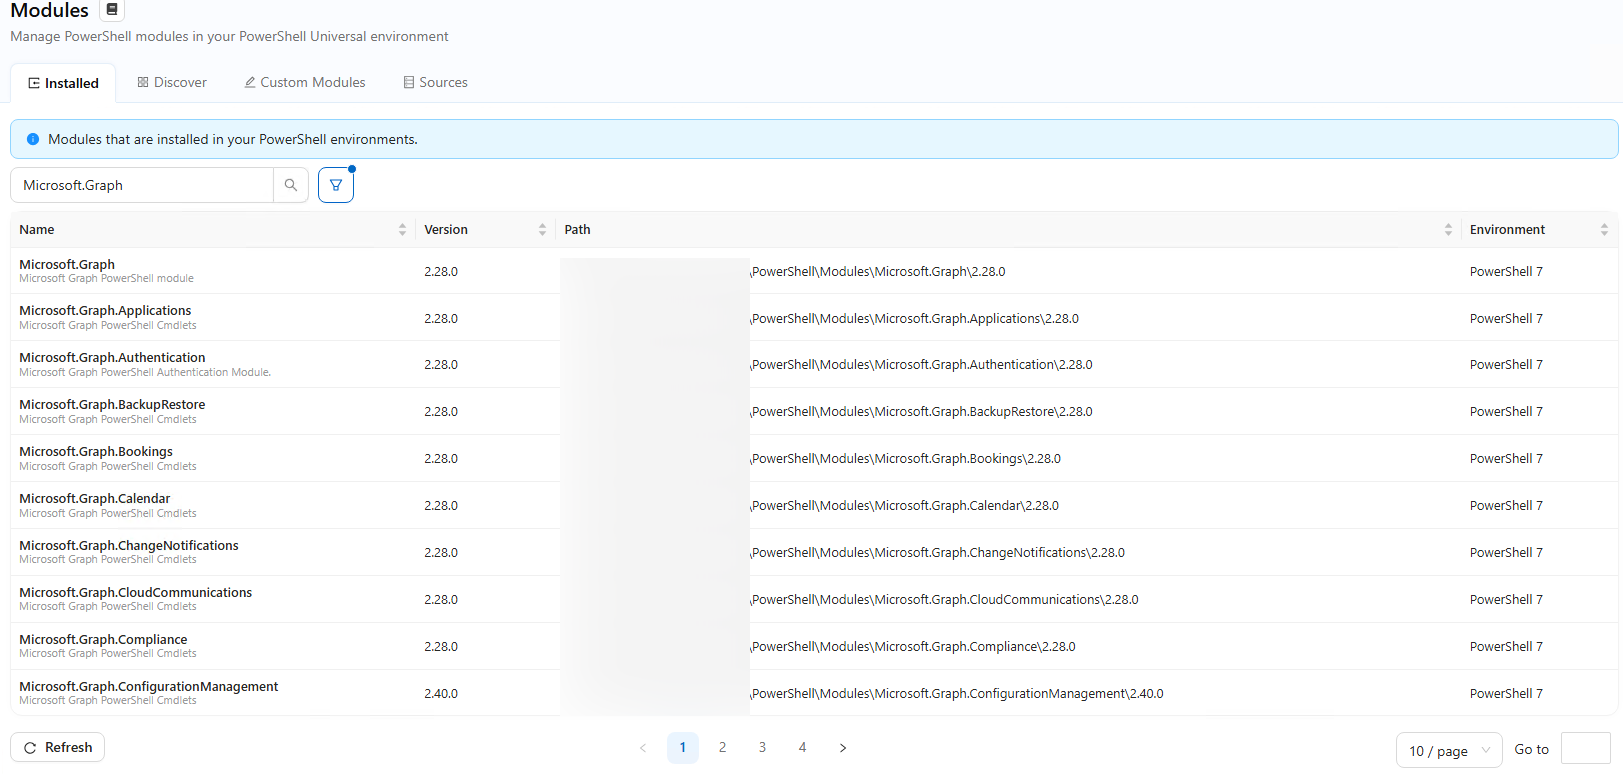Sort by Path column arrows
Viewport: 1623px width, 774px height.
[x=1448, y=230]
